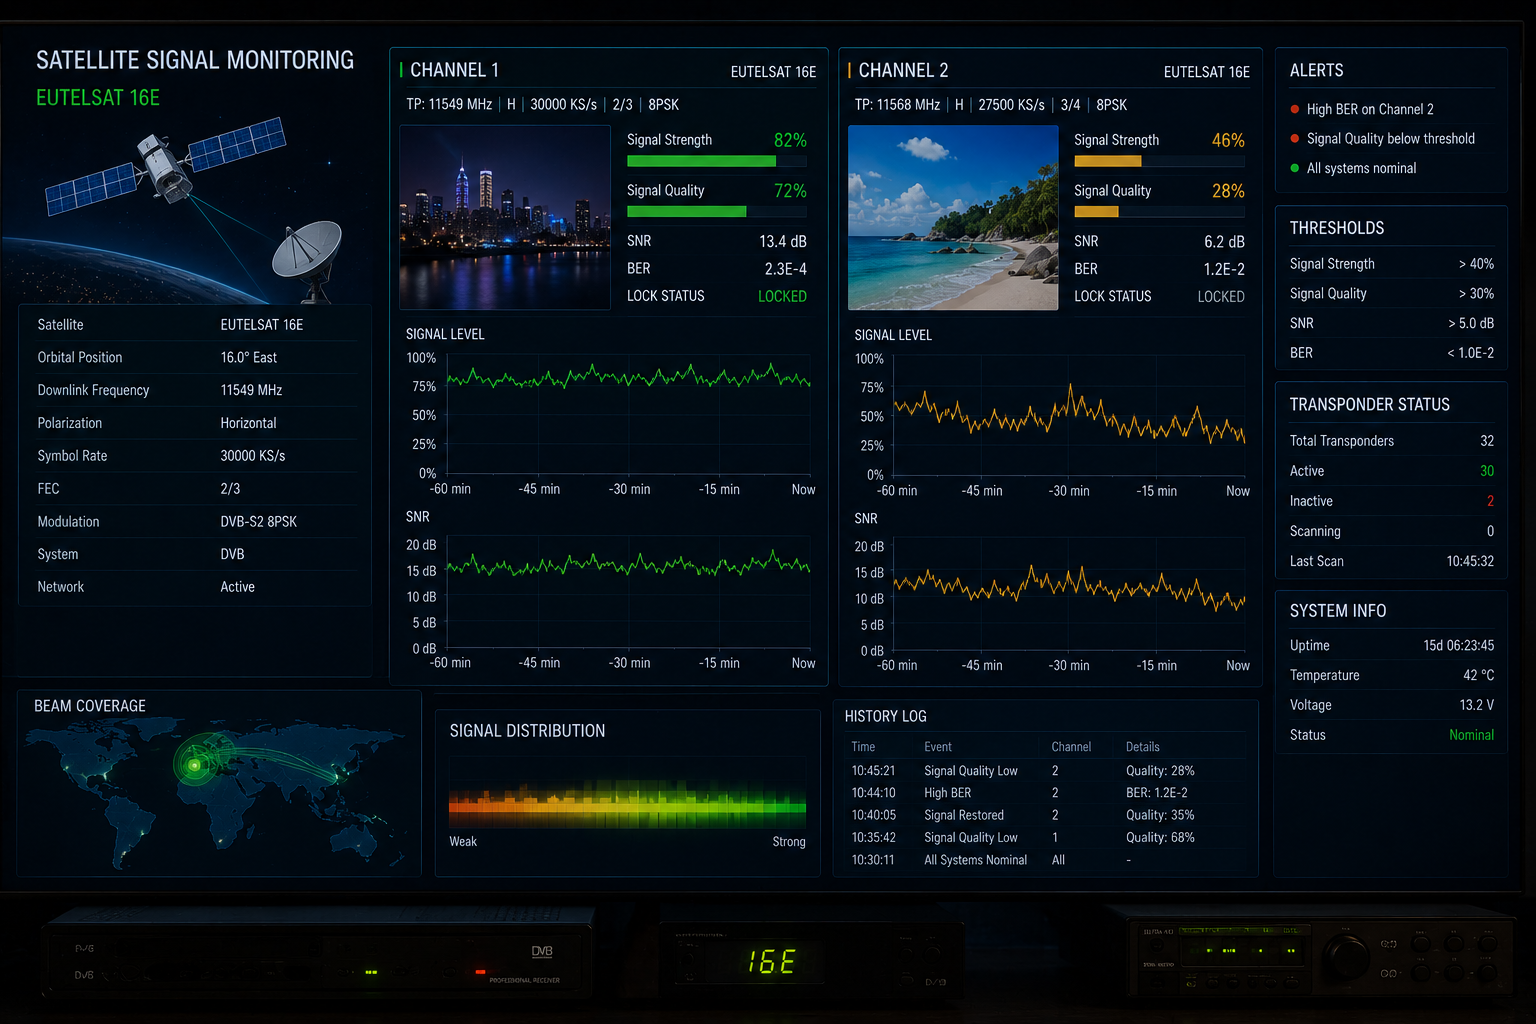The image size is (1536, 1024).
Task: Click the Voltage value 13.2 V
Action: pos(1477,705)
